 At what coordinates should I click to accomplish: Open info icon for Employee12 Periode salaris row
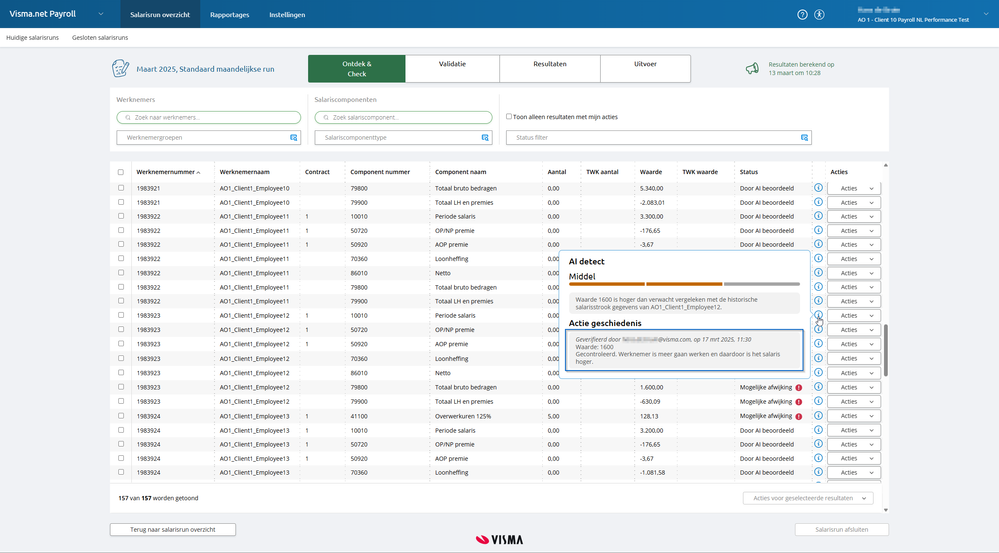(x=818, y=315)
